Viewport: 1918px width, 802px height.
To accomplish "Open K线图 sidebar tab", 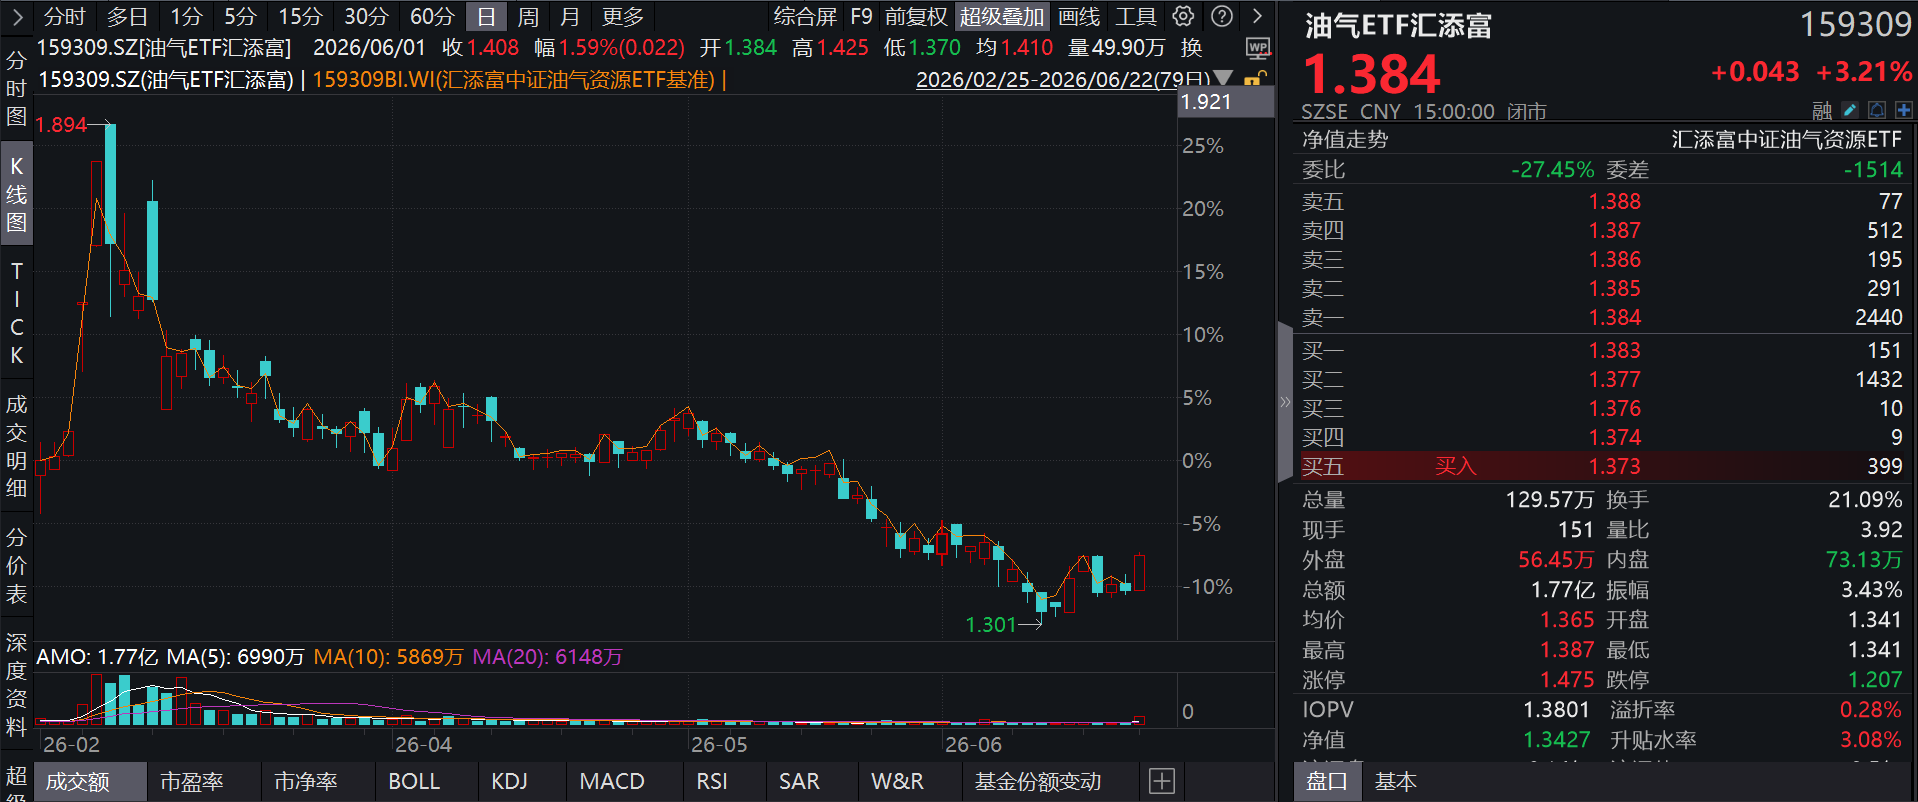I will (16, 194).
